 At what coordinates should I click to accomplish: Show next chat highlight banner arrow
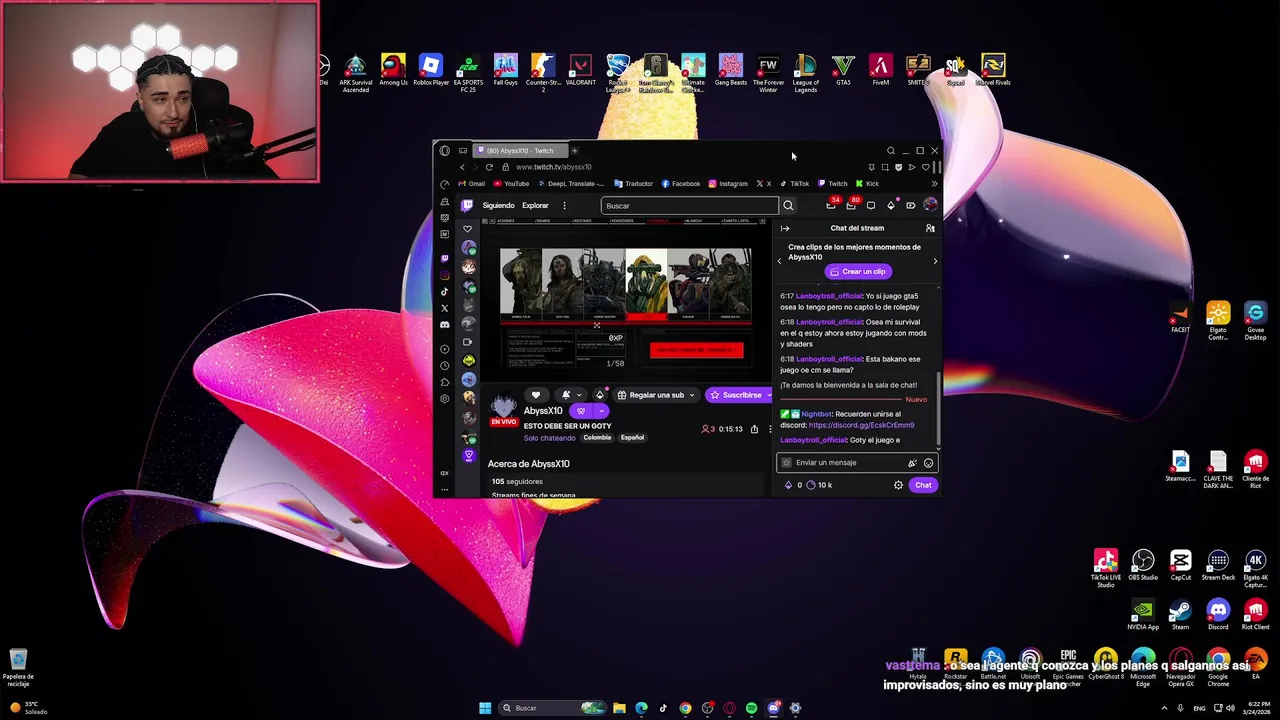click(x=935, y=261)
